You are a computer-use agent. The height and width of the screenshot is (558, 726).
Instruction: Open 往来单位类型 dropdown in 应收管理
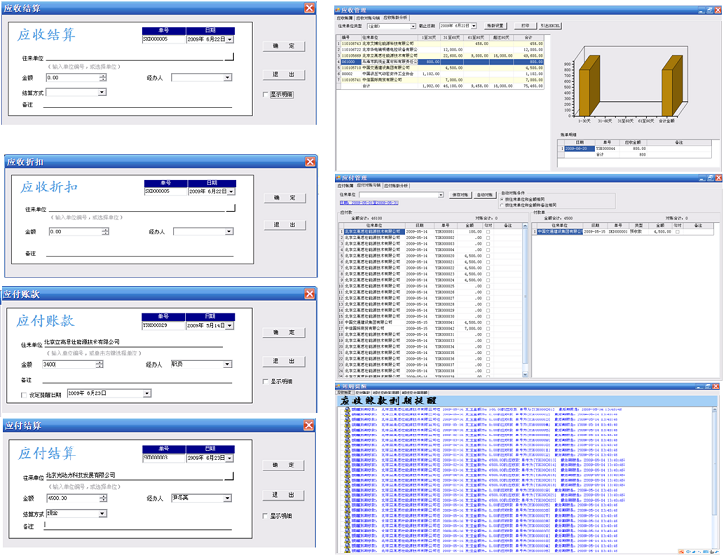tap(413, 26)
